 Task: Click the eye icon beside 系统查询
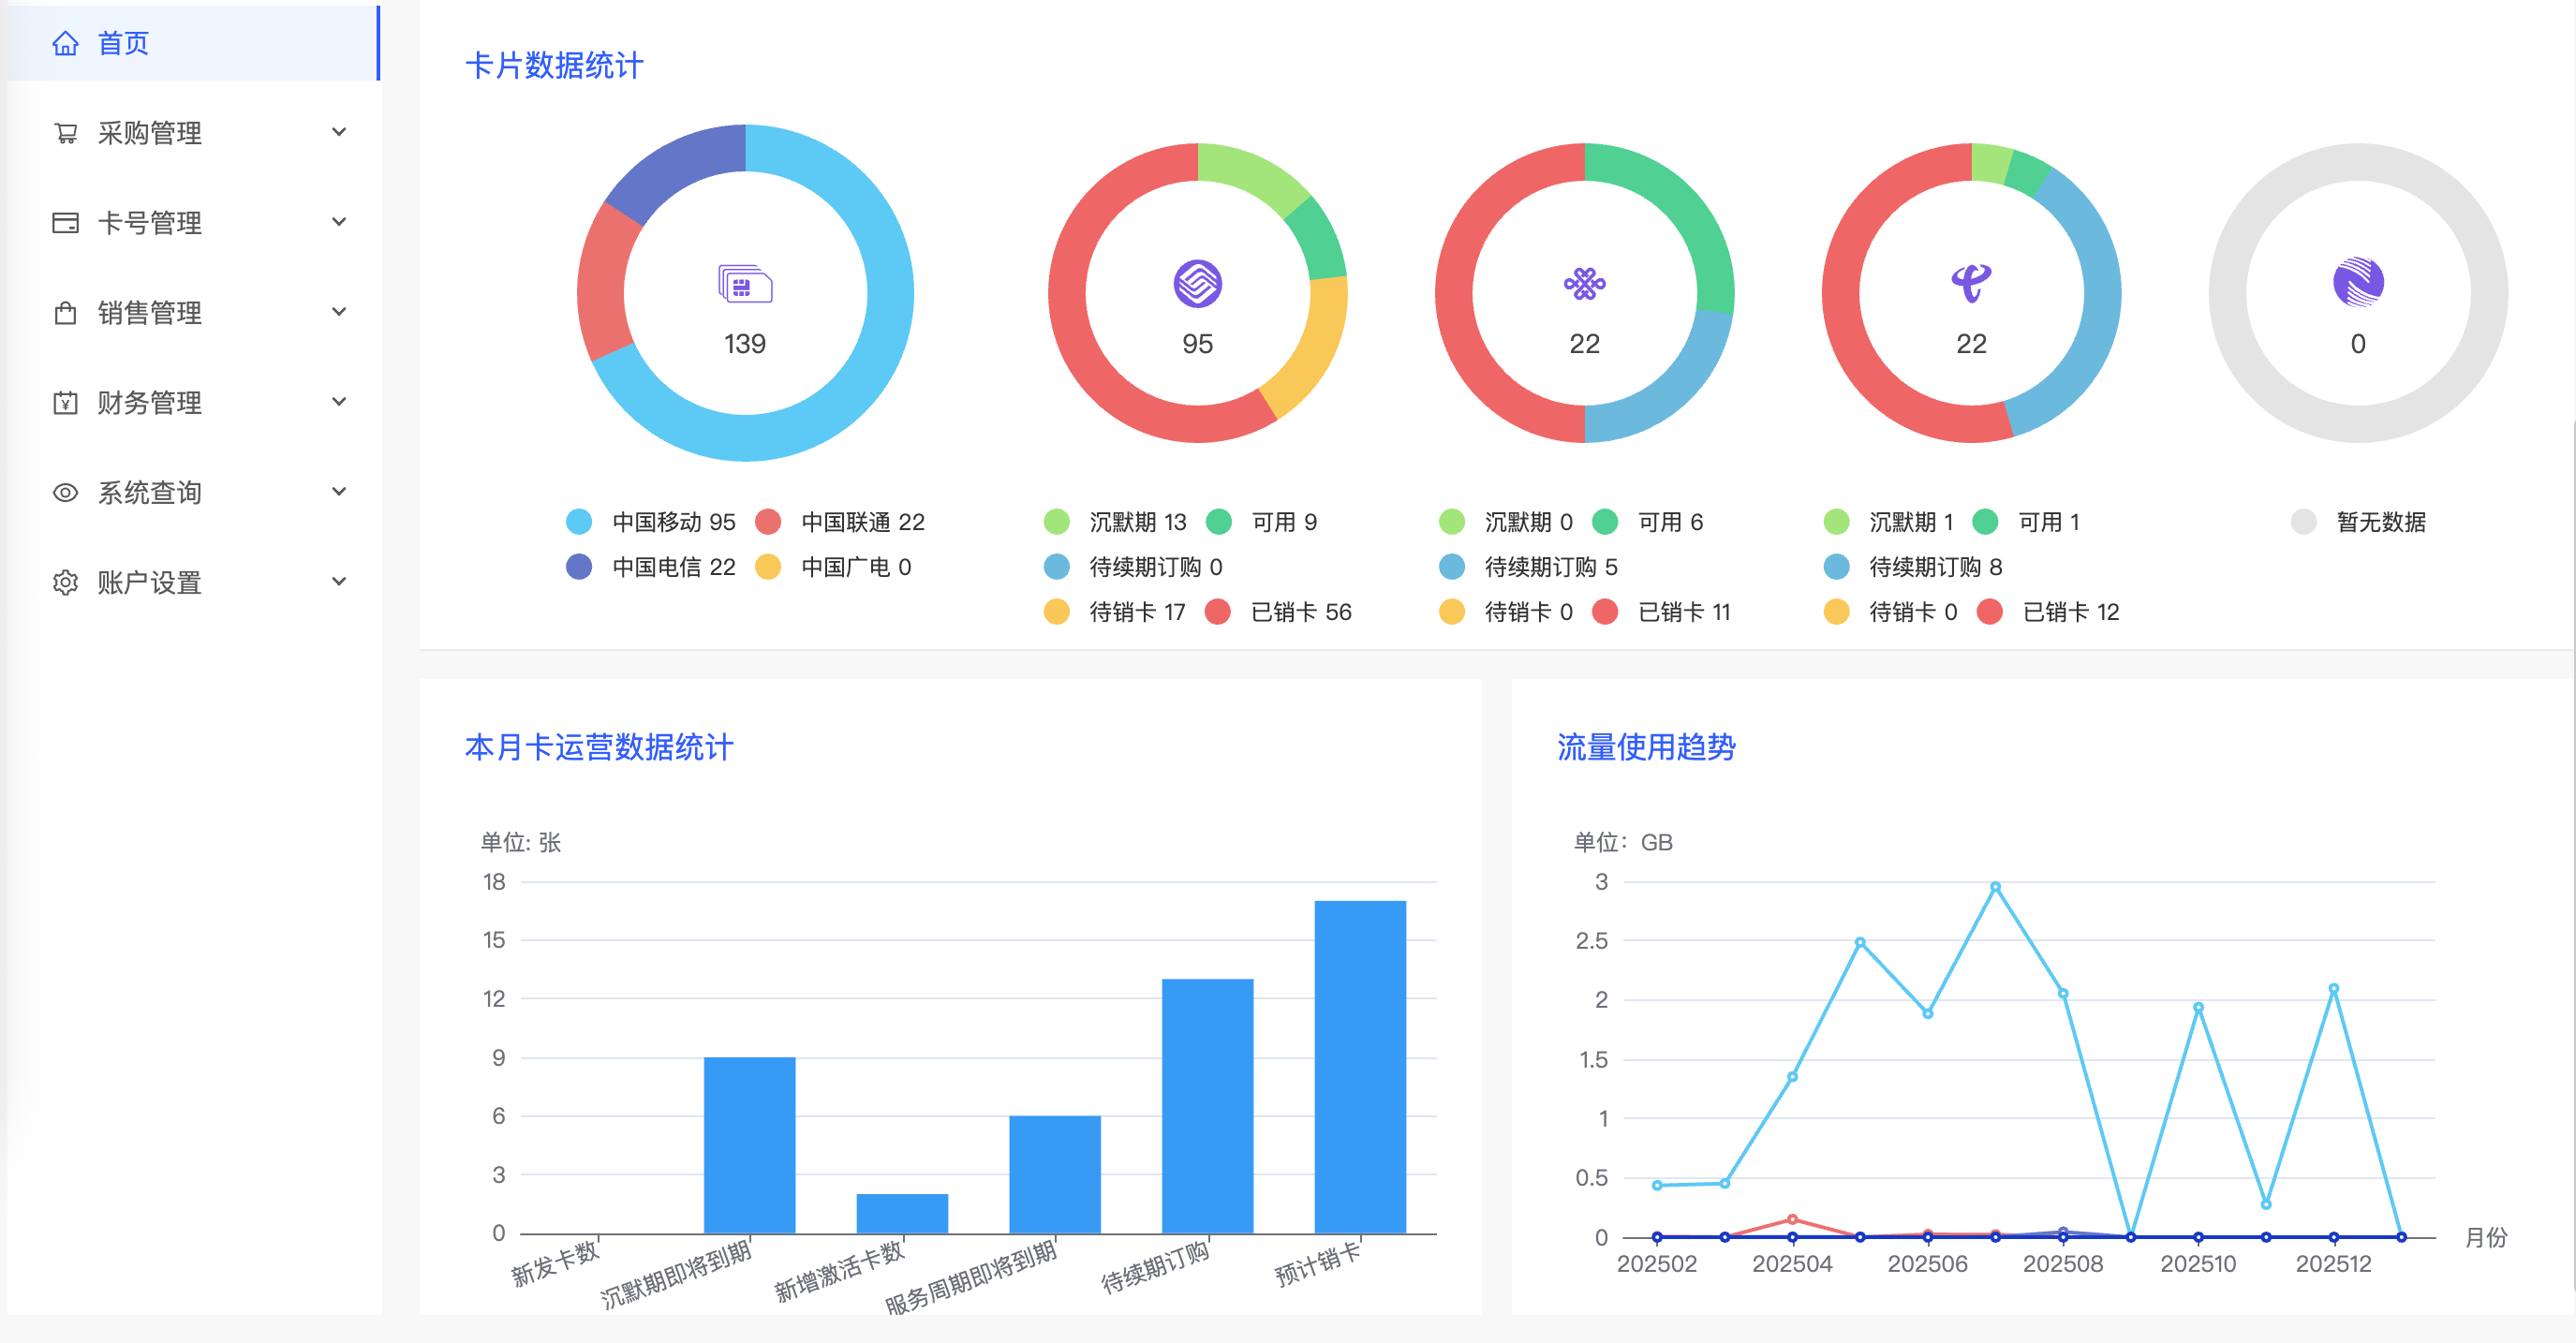click(65, 493)
